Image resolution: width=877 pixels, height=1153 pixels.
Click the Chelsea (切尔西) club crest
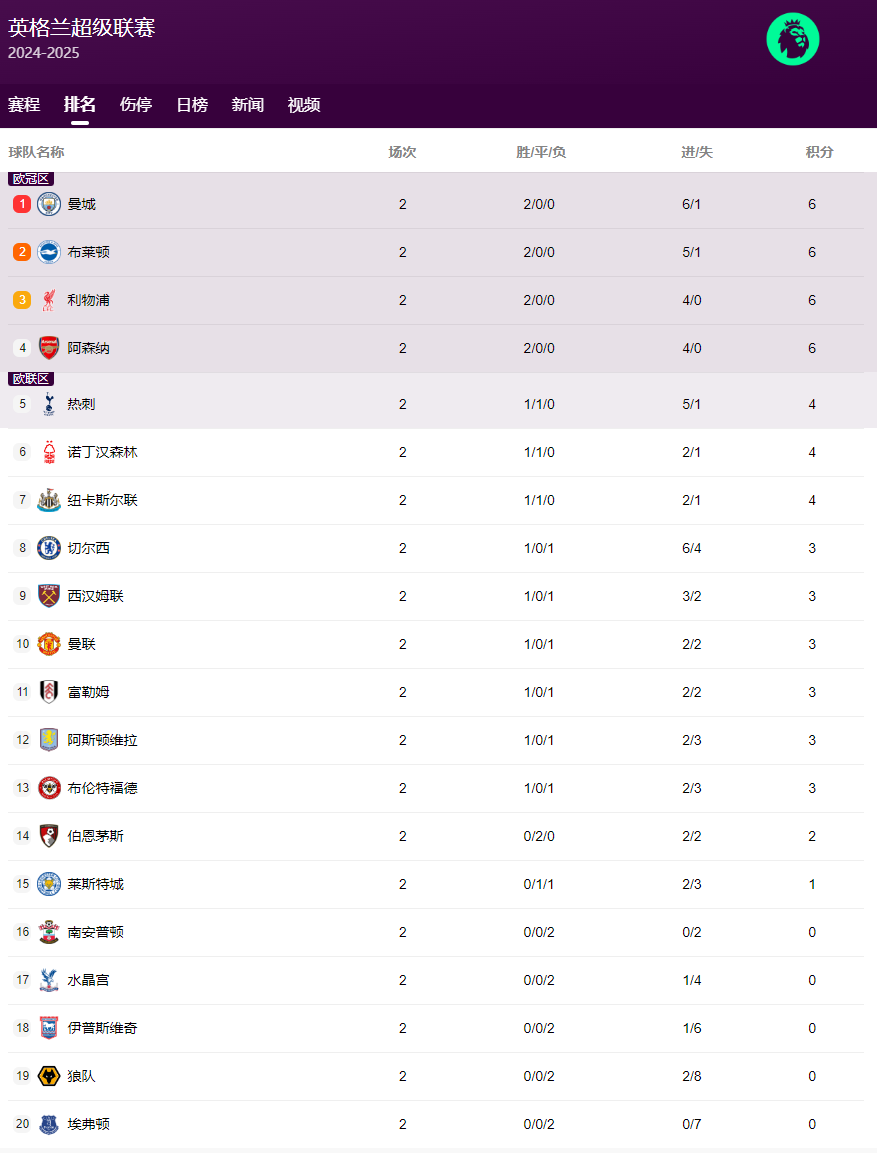[49, 548]
